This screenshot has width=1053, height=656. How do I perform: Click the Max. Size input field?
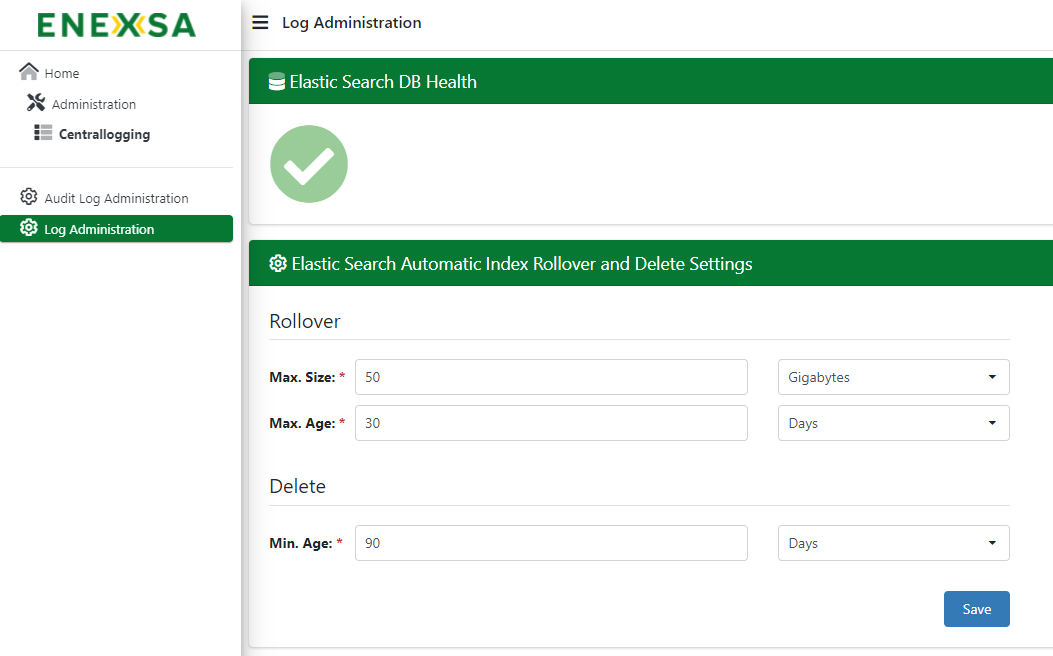coord(551,377)
